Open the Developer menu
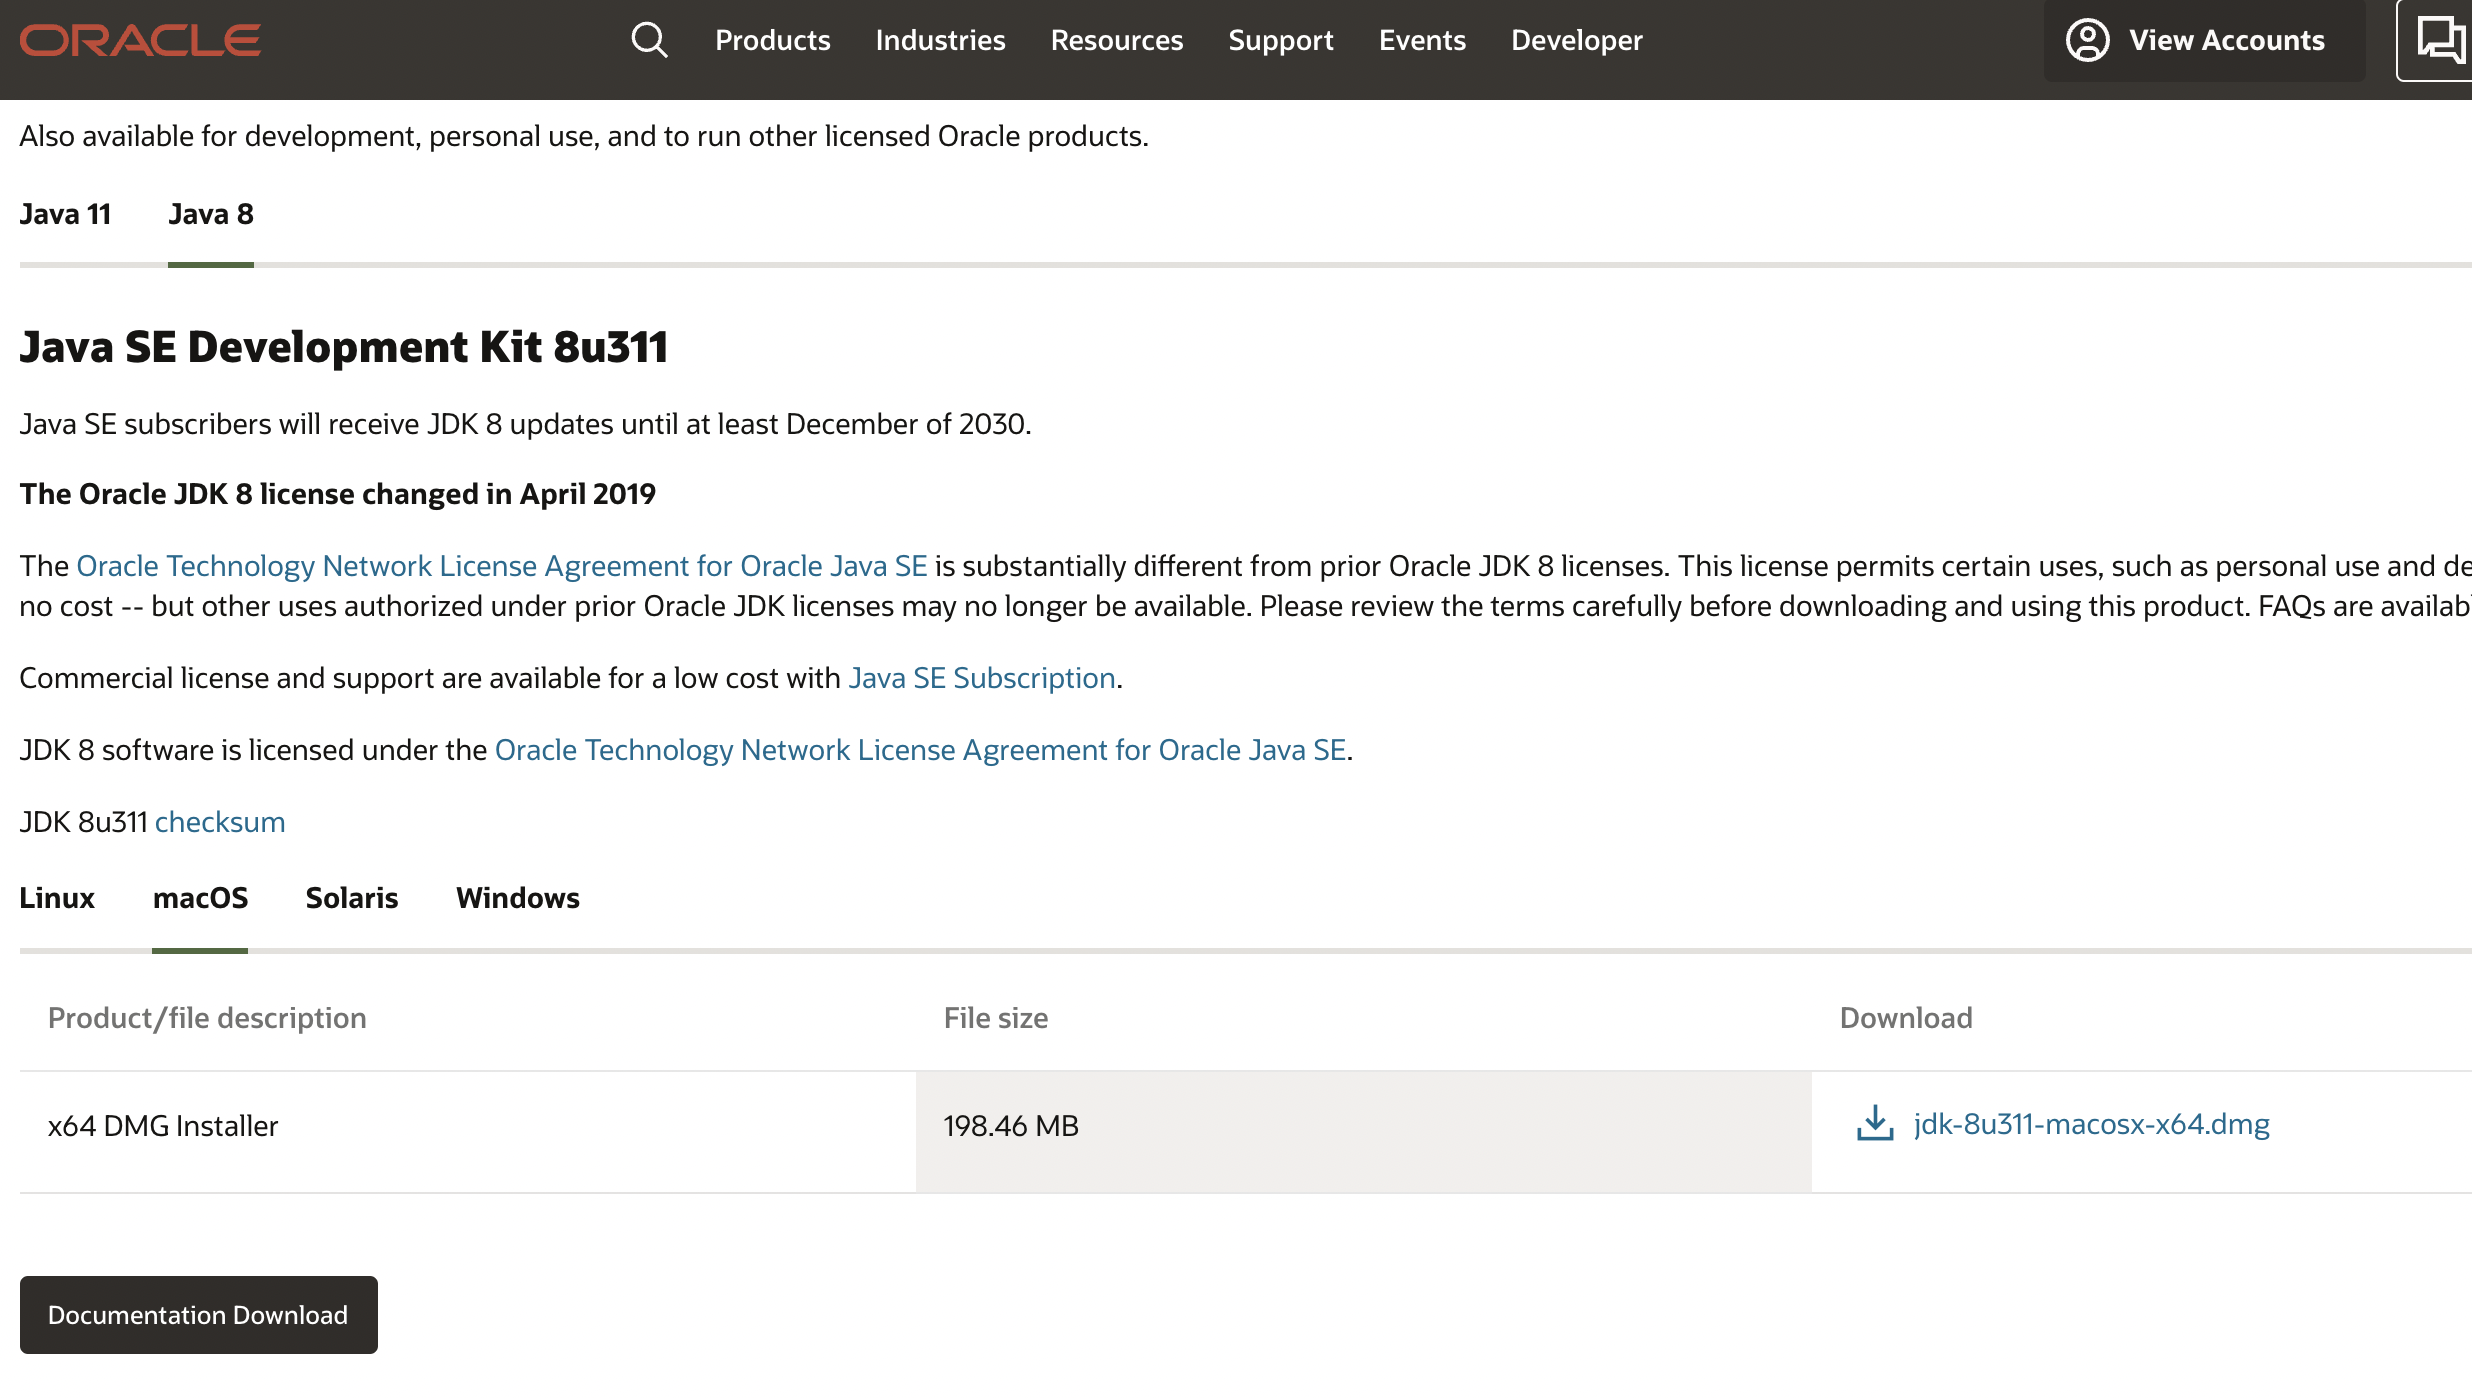The image size is (2472, 1398). pos(1576,40)
